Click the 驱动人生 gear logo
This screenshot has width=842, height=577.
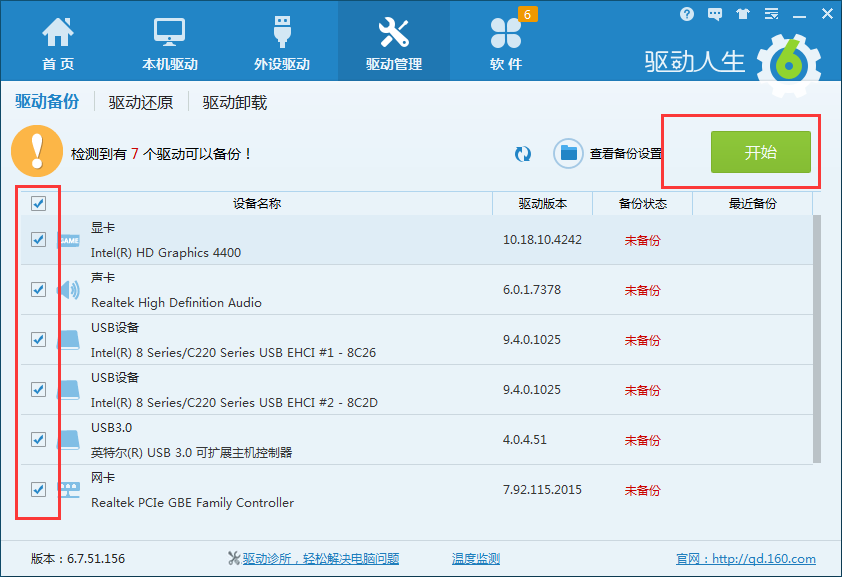[x=788, y=65]
